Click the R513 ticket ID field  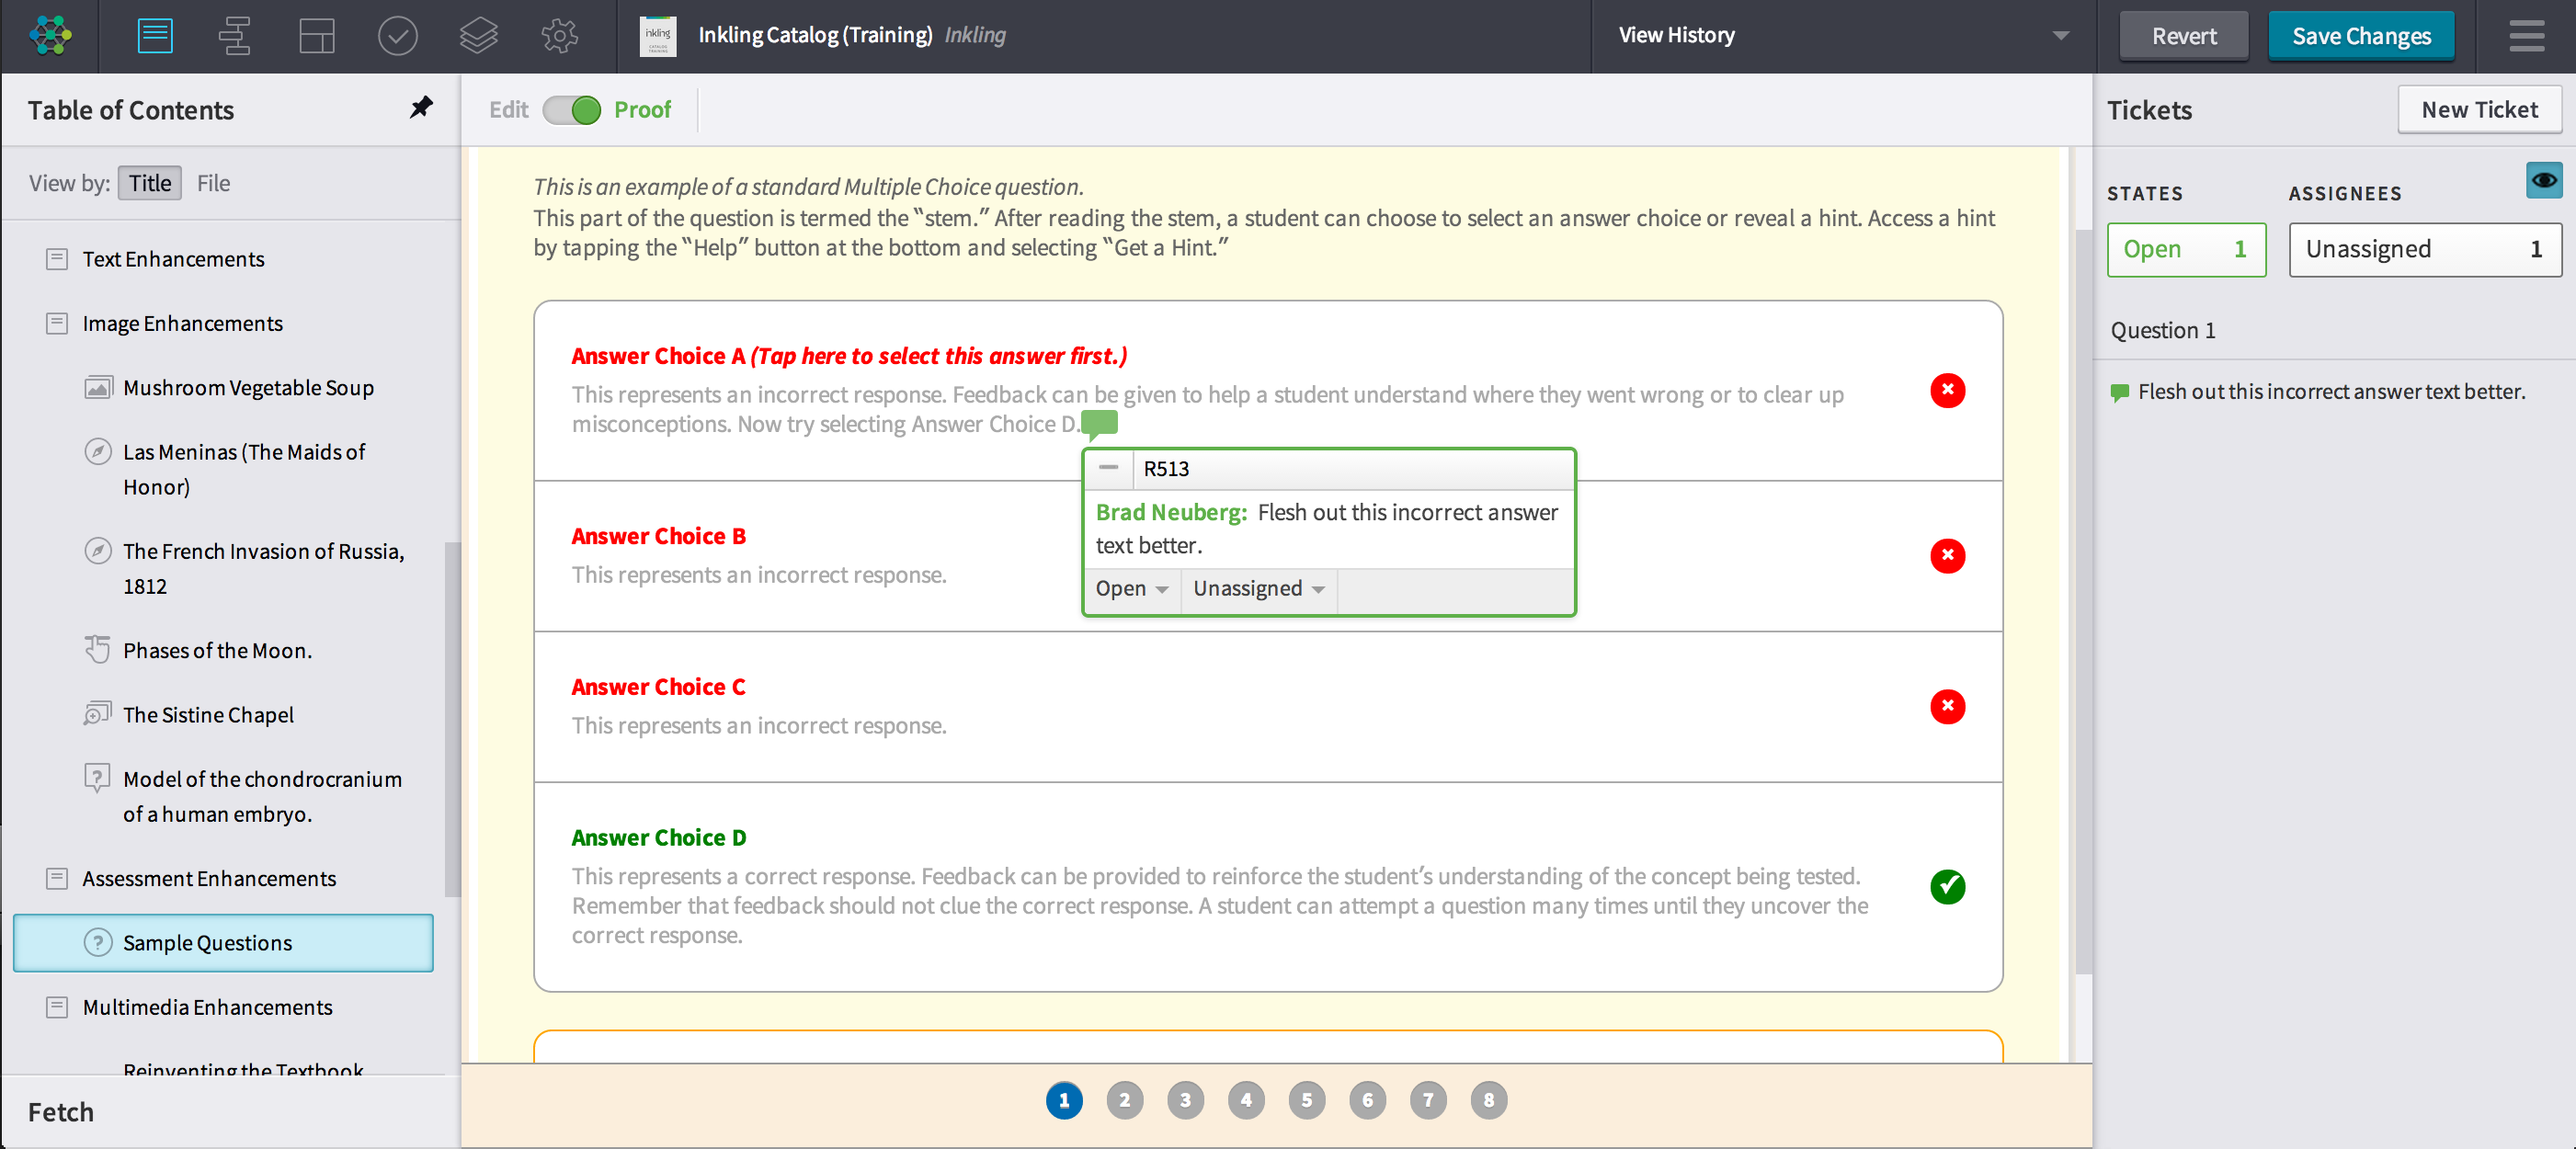point(1353,468)
